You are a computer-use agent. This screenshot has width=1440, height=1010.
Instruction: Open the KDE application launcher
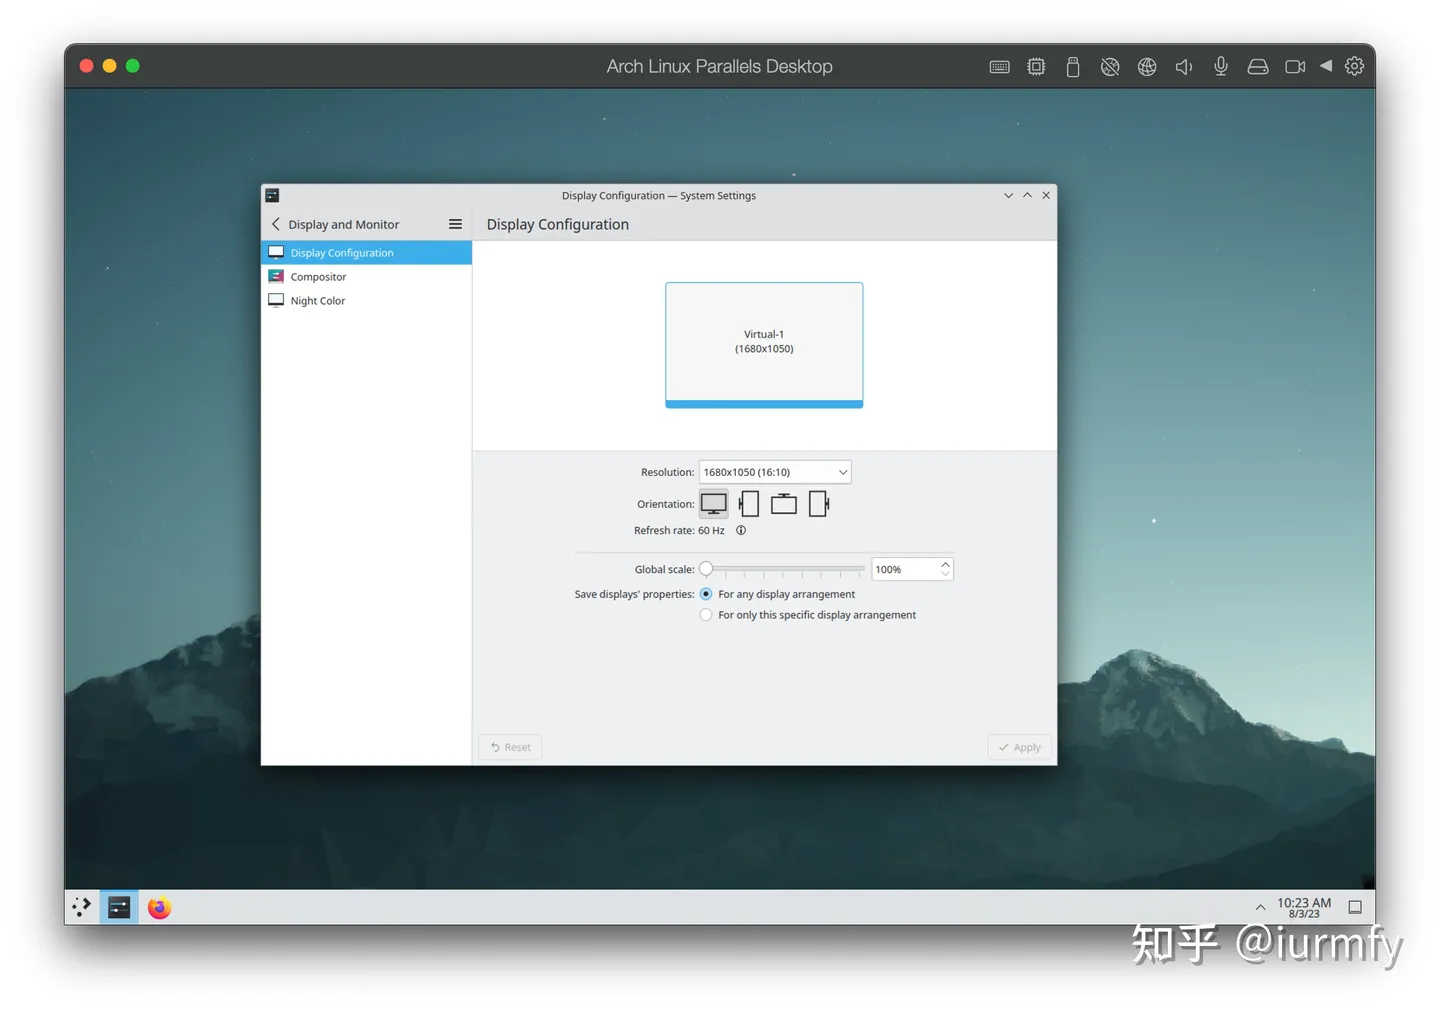[x=82, y=907]
